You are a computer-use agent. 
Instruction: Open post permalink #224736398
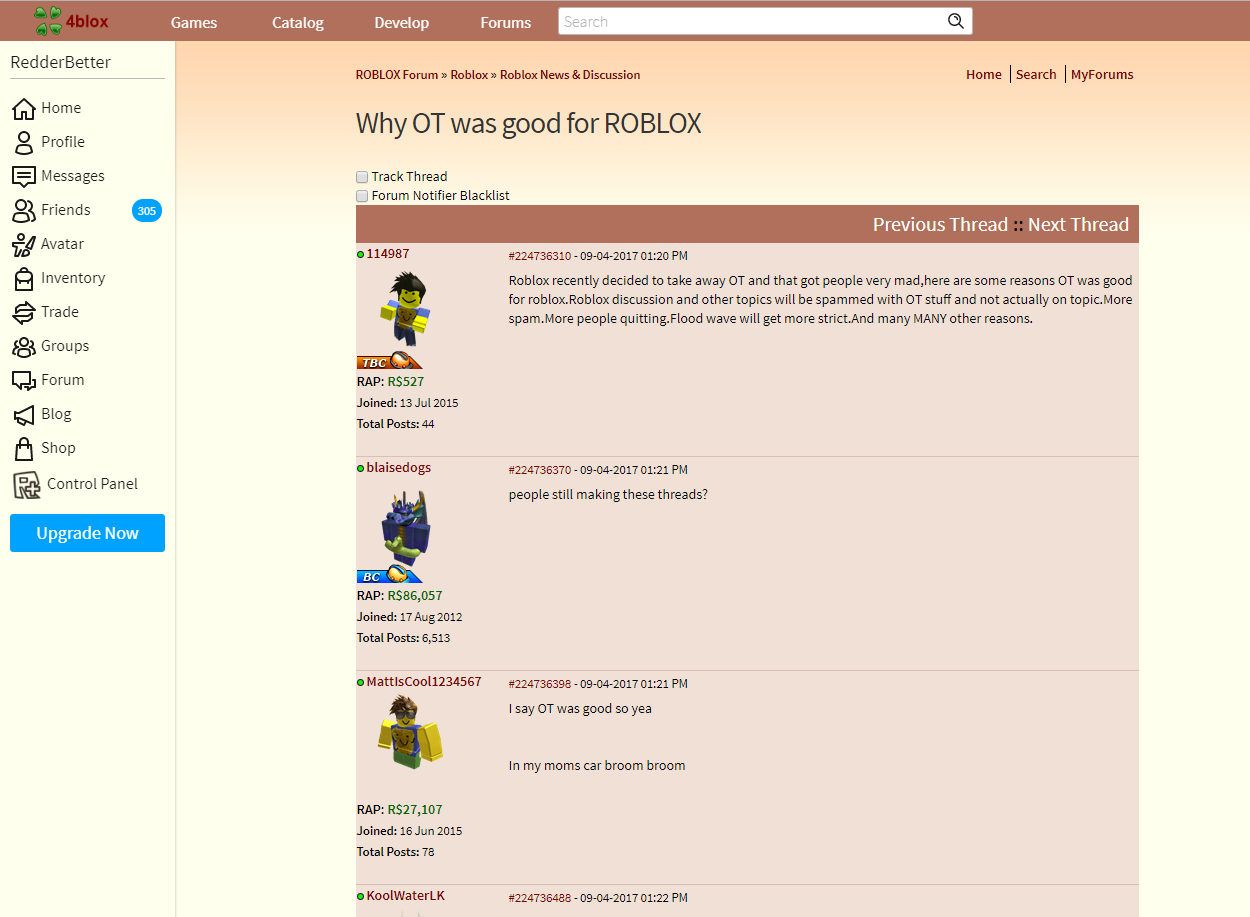540,684
